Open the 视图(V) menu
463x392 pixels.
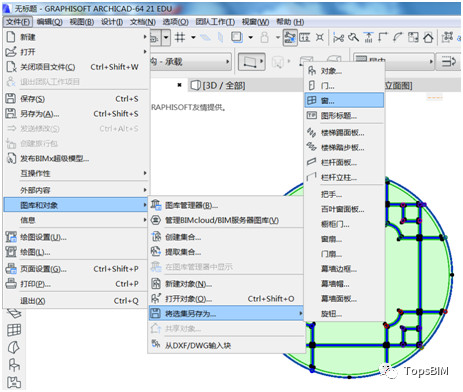point(82,22)
